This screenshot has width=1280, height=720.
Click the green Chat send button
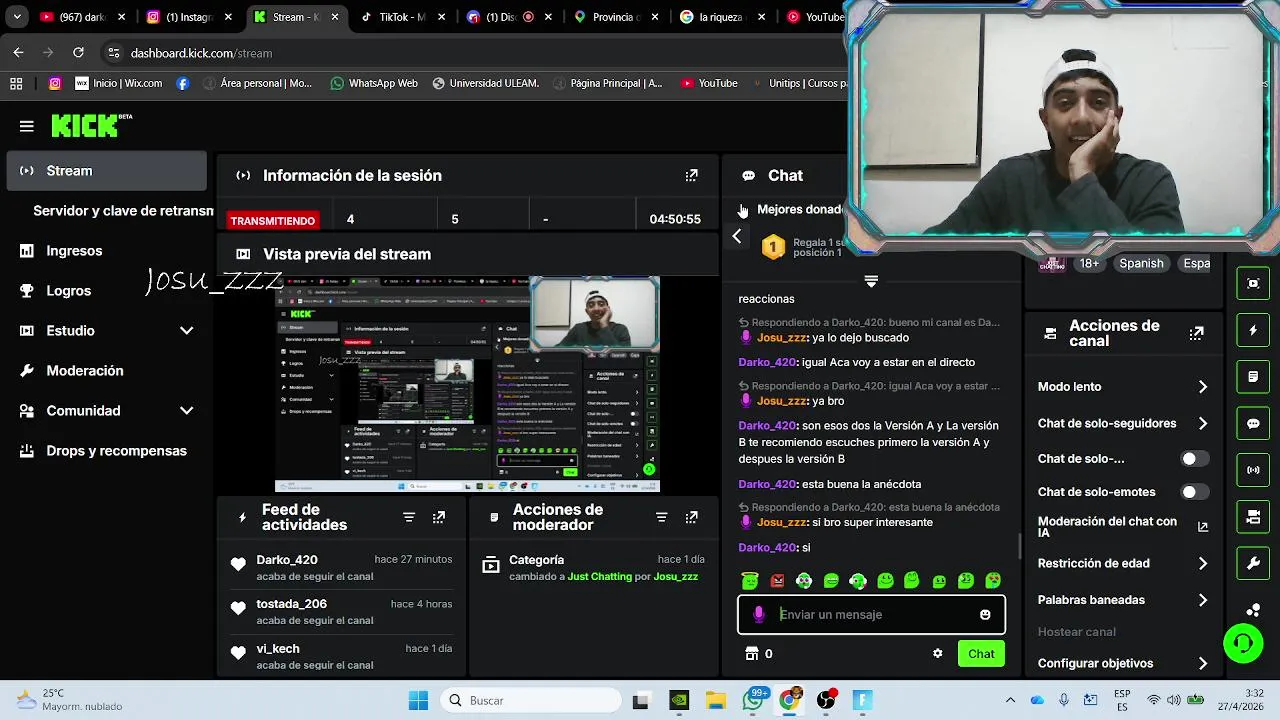981,653
